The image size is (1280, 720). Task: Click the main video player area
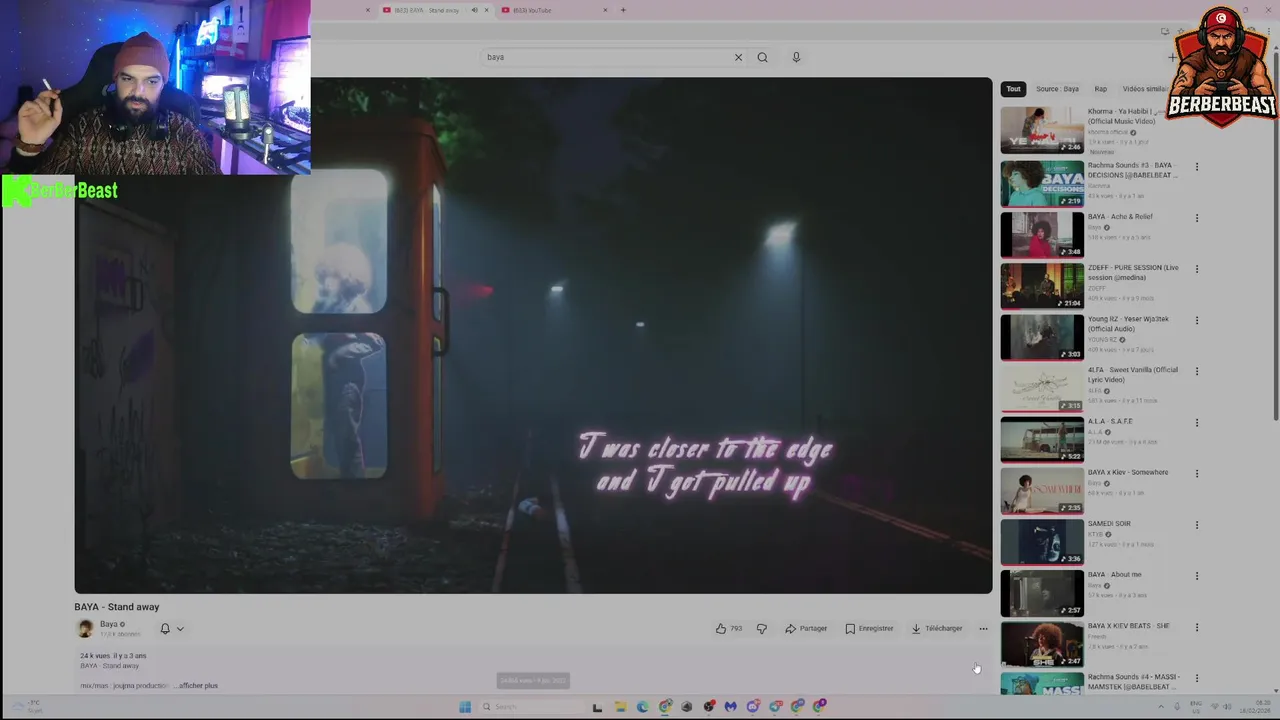[533, 335]
